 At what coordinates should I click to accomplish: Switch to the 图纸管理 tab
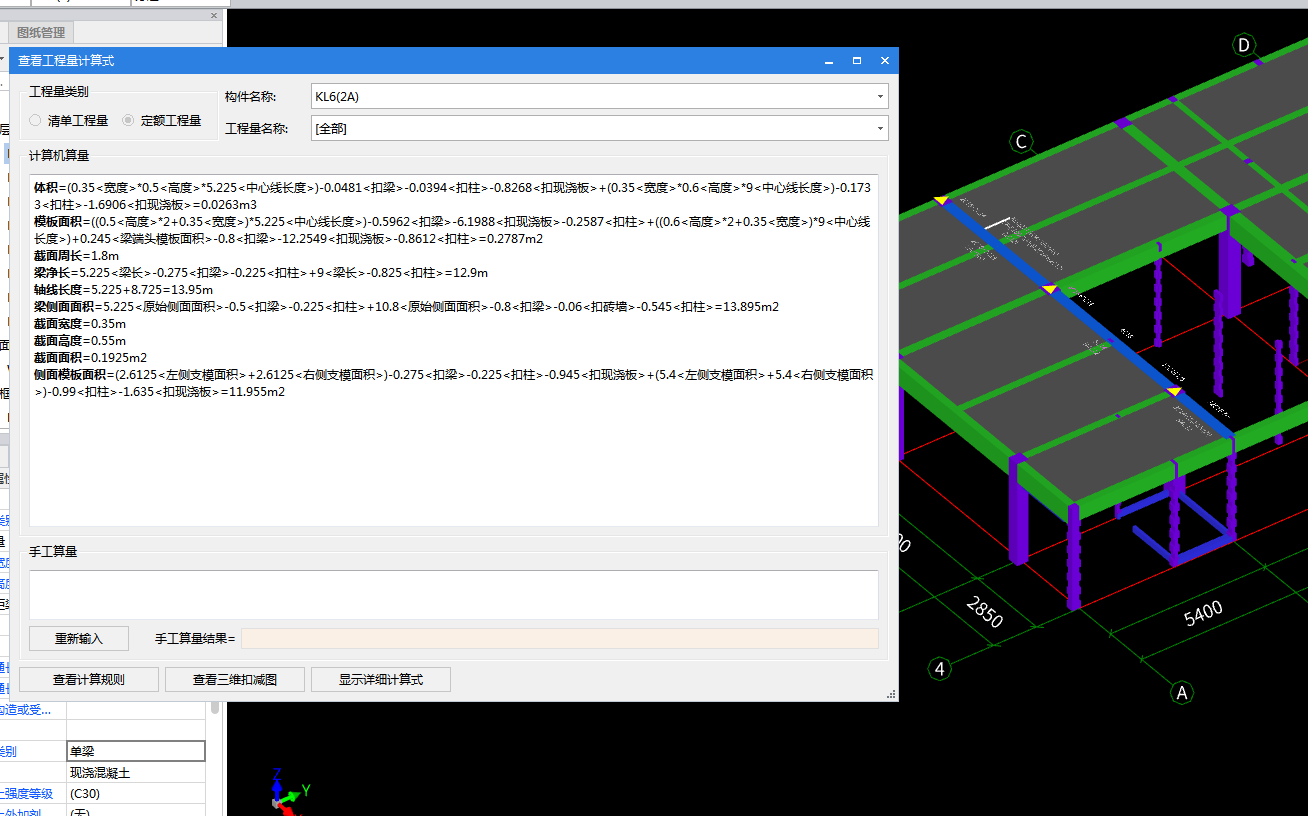[41, 33]
